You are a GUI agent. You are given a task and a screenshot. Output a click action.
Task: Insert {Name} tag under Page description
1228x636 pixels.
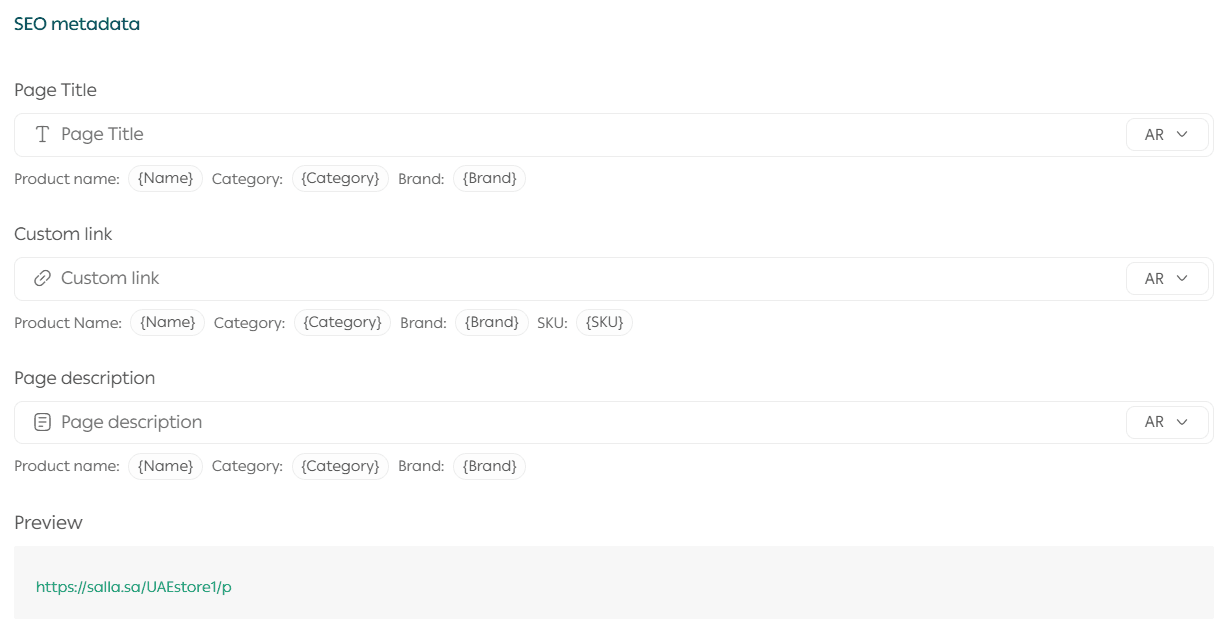coord(166,466)
